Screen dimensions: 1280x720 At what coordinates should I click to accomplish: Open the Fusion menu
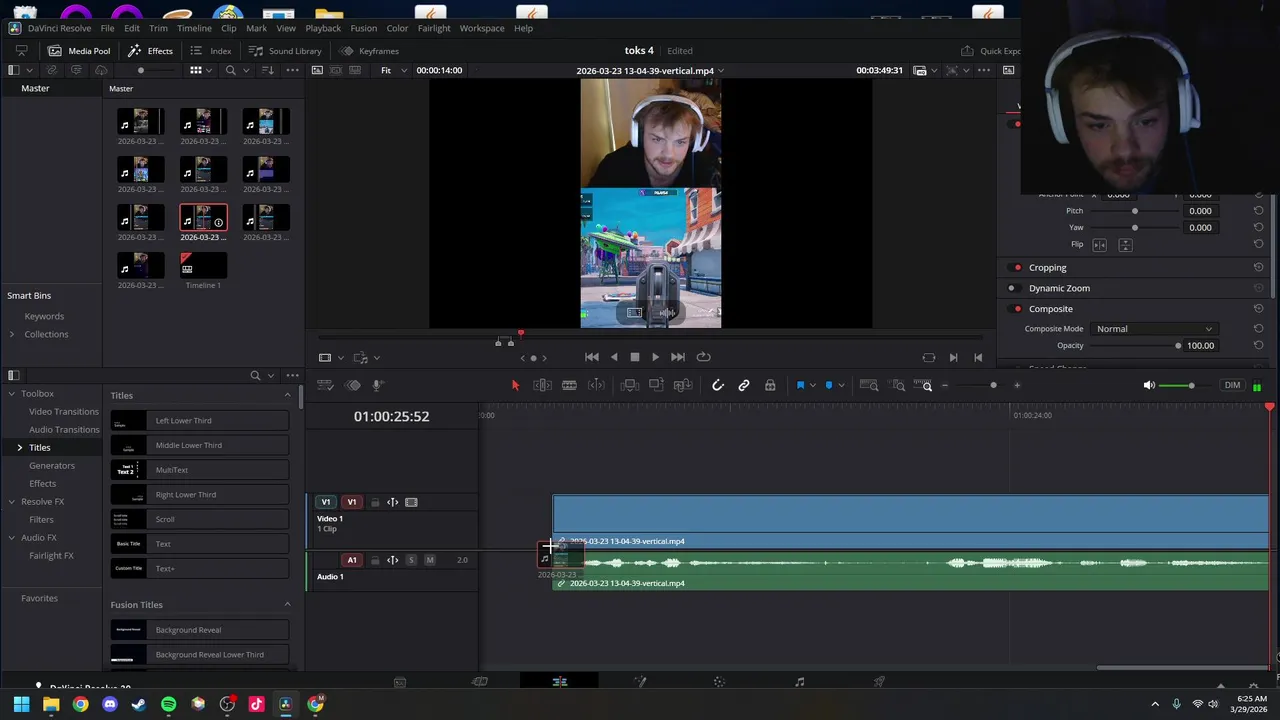(x=363, y=28)
